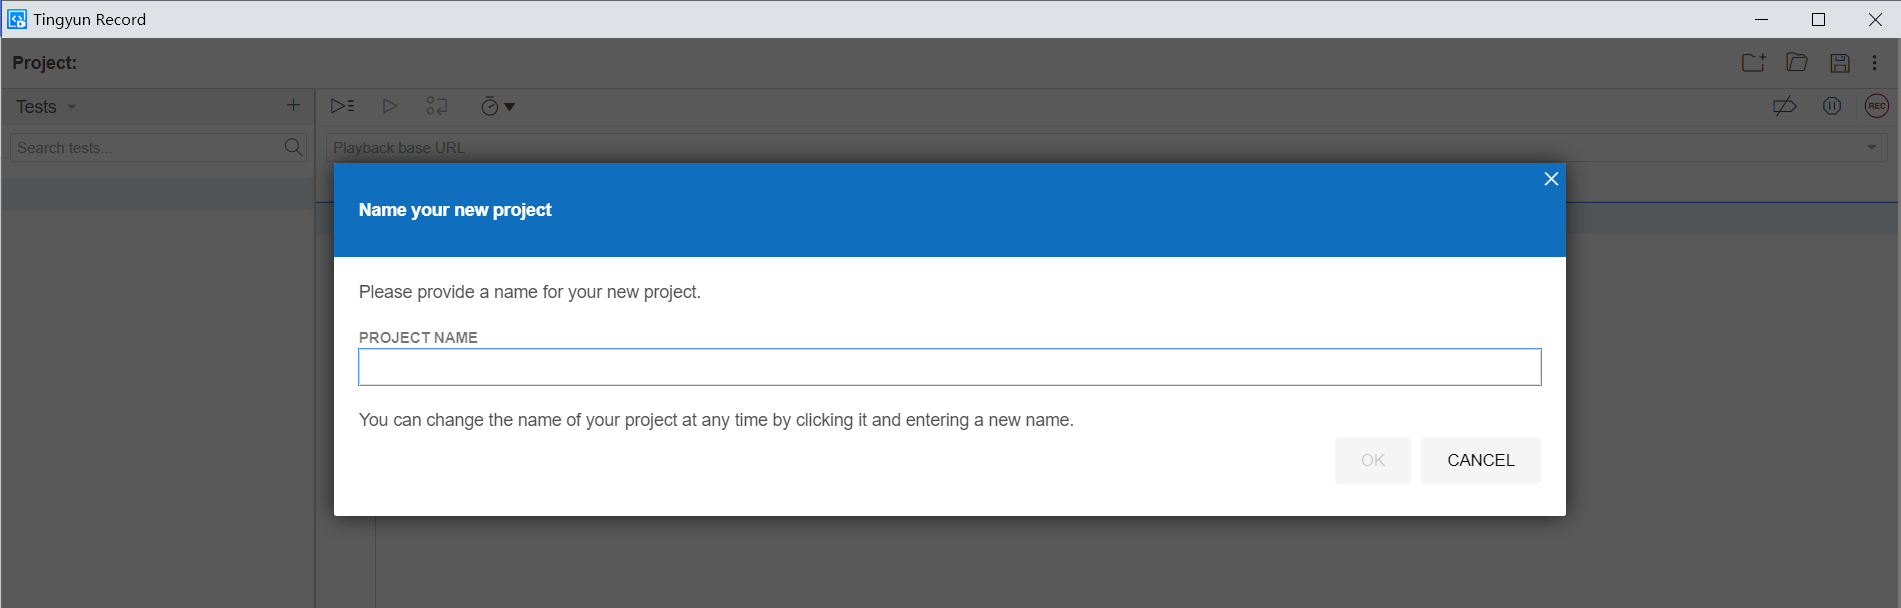Open the test execution speed timer
The height and width of the screenshot is (608, 1901).
click(x=496, y=107)
